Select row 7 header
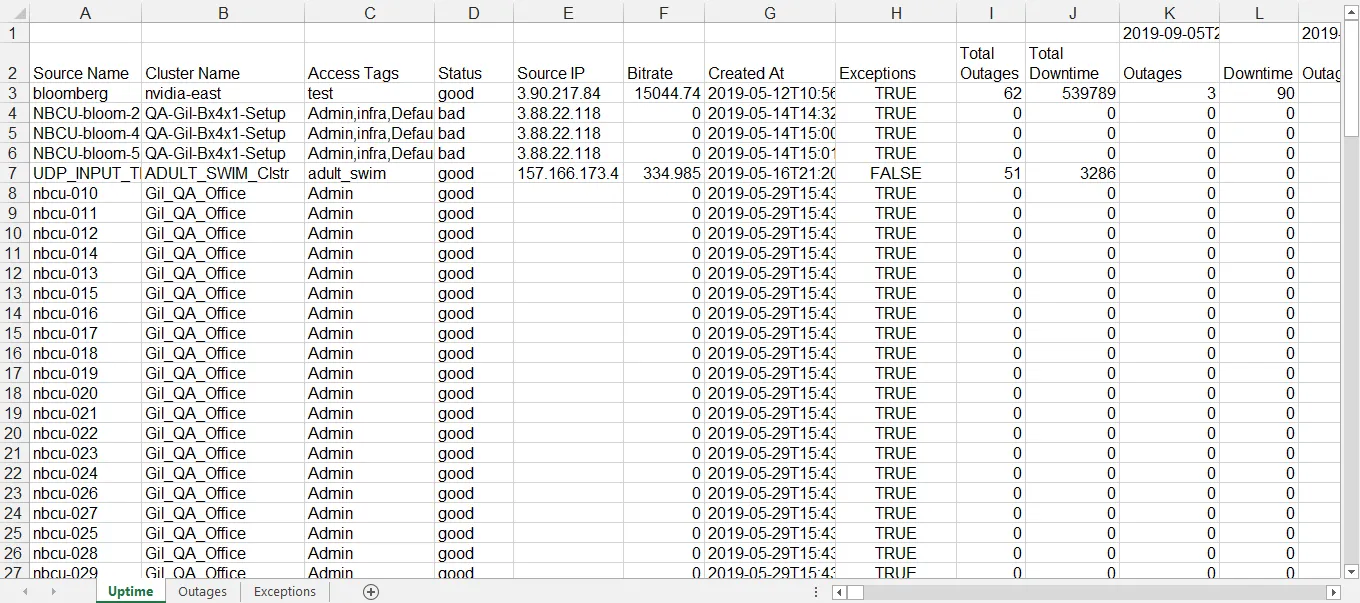This screenshot has width=1360, height=603. click(14, 173)
